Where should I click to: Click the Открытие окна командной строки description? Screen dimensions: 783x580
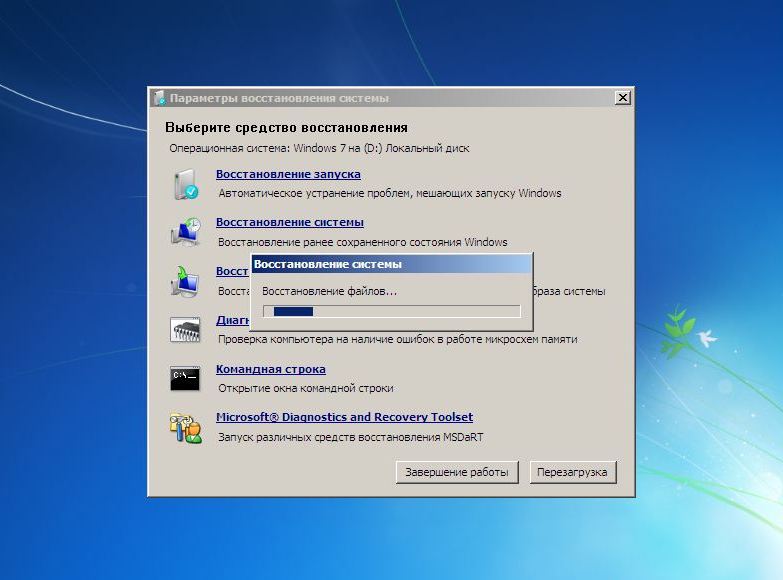coord(306,388)
